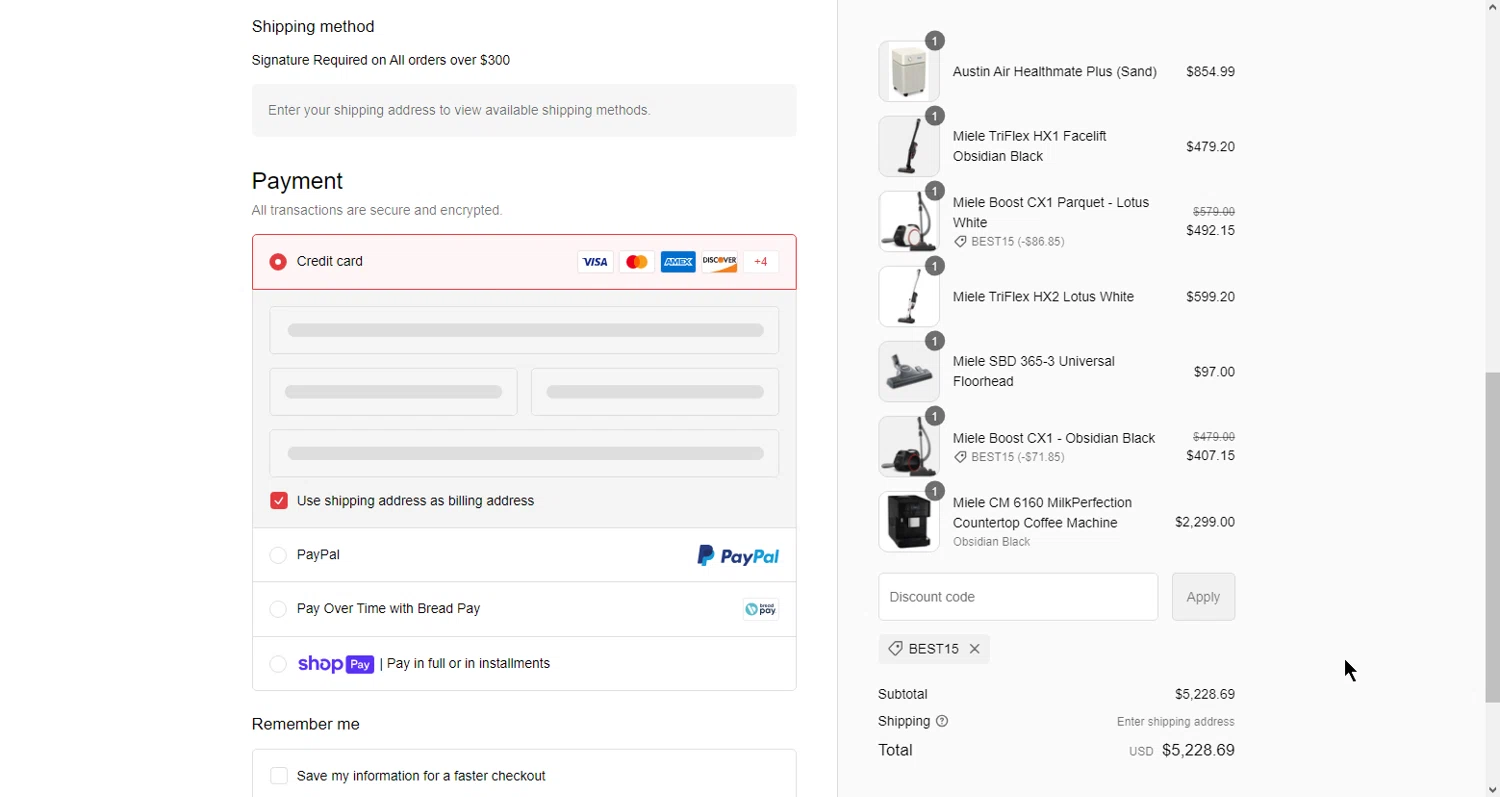This screenshot has width=1500, height=797.
Task: Click the PayPal logo
Action: point(738,556)
